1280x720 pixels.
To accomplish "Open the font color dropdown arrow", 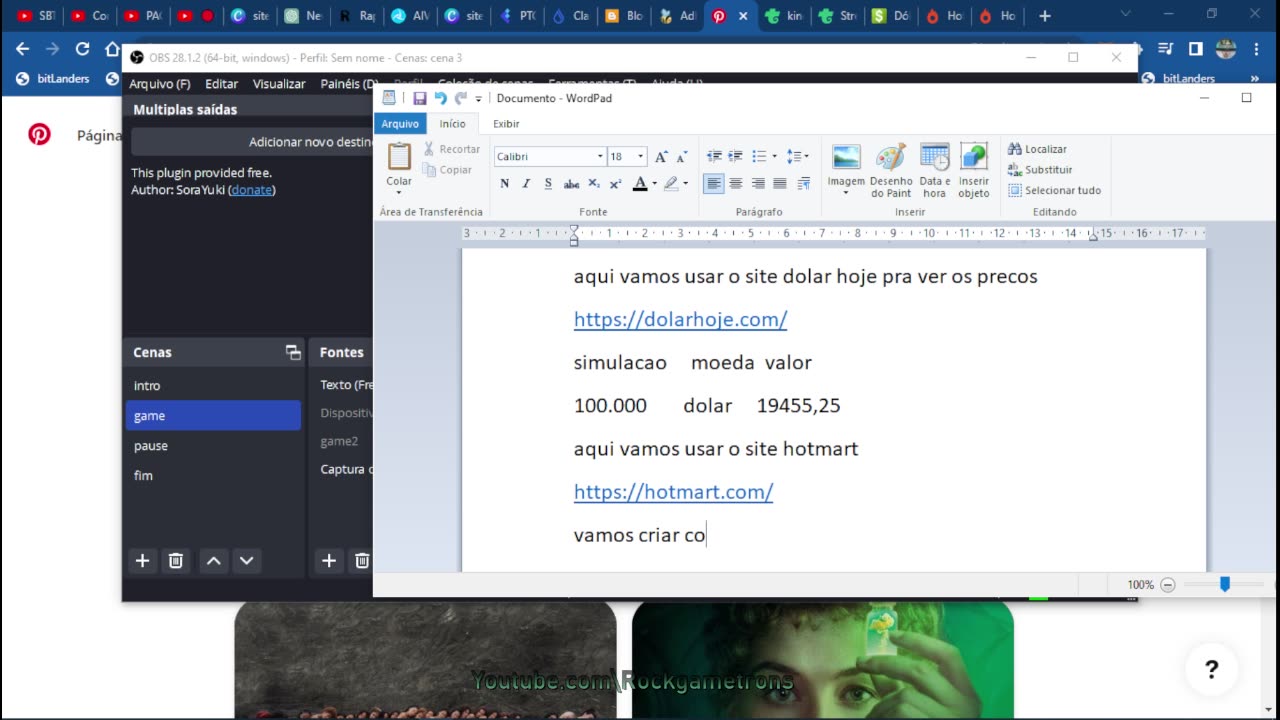I will tap(654, 184).
